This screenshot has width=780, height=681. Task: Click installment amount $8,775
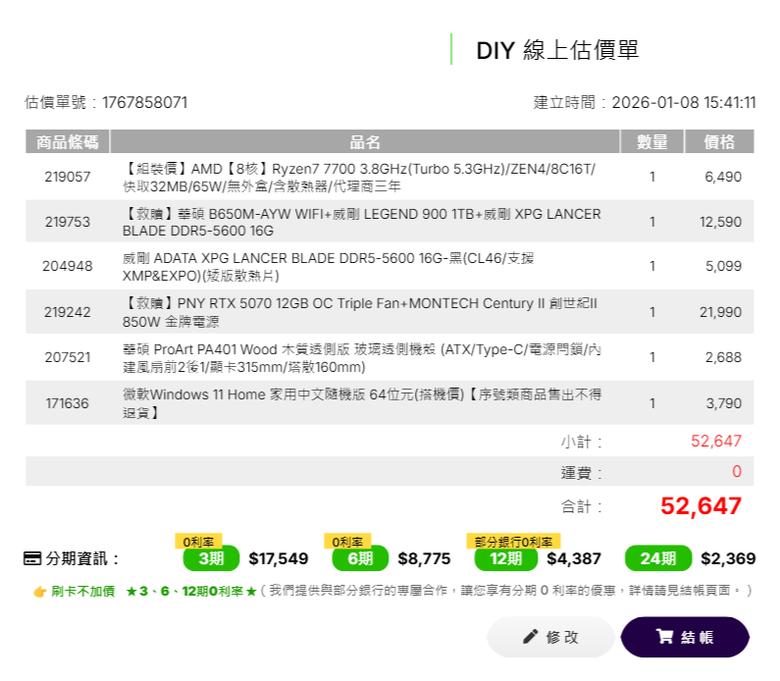[424, 559]
